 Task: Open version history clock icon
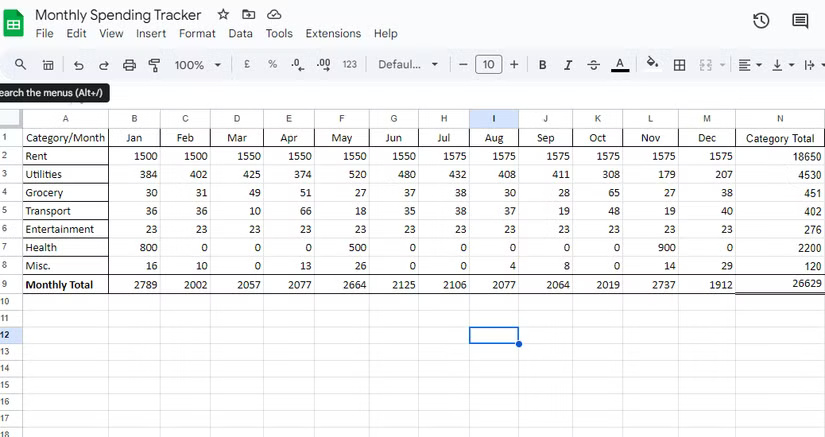(x=761, y=21)
